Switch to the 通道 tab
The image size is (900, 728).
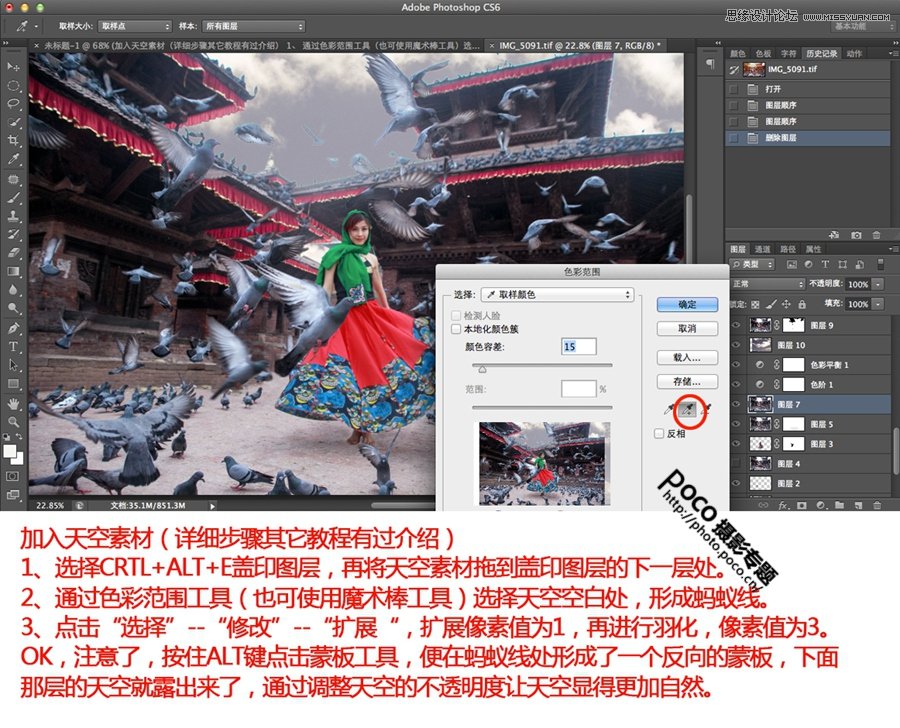coord(762,248)
